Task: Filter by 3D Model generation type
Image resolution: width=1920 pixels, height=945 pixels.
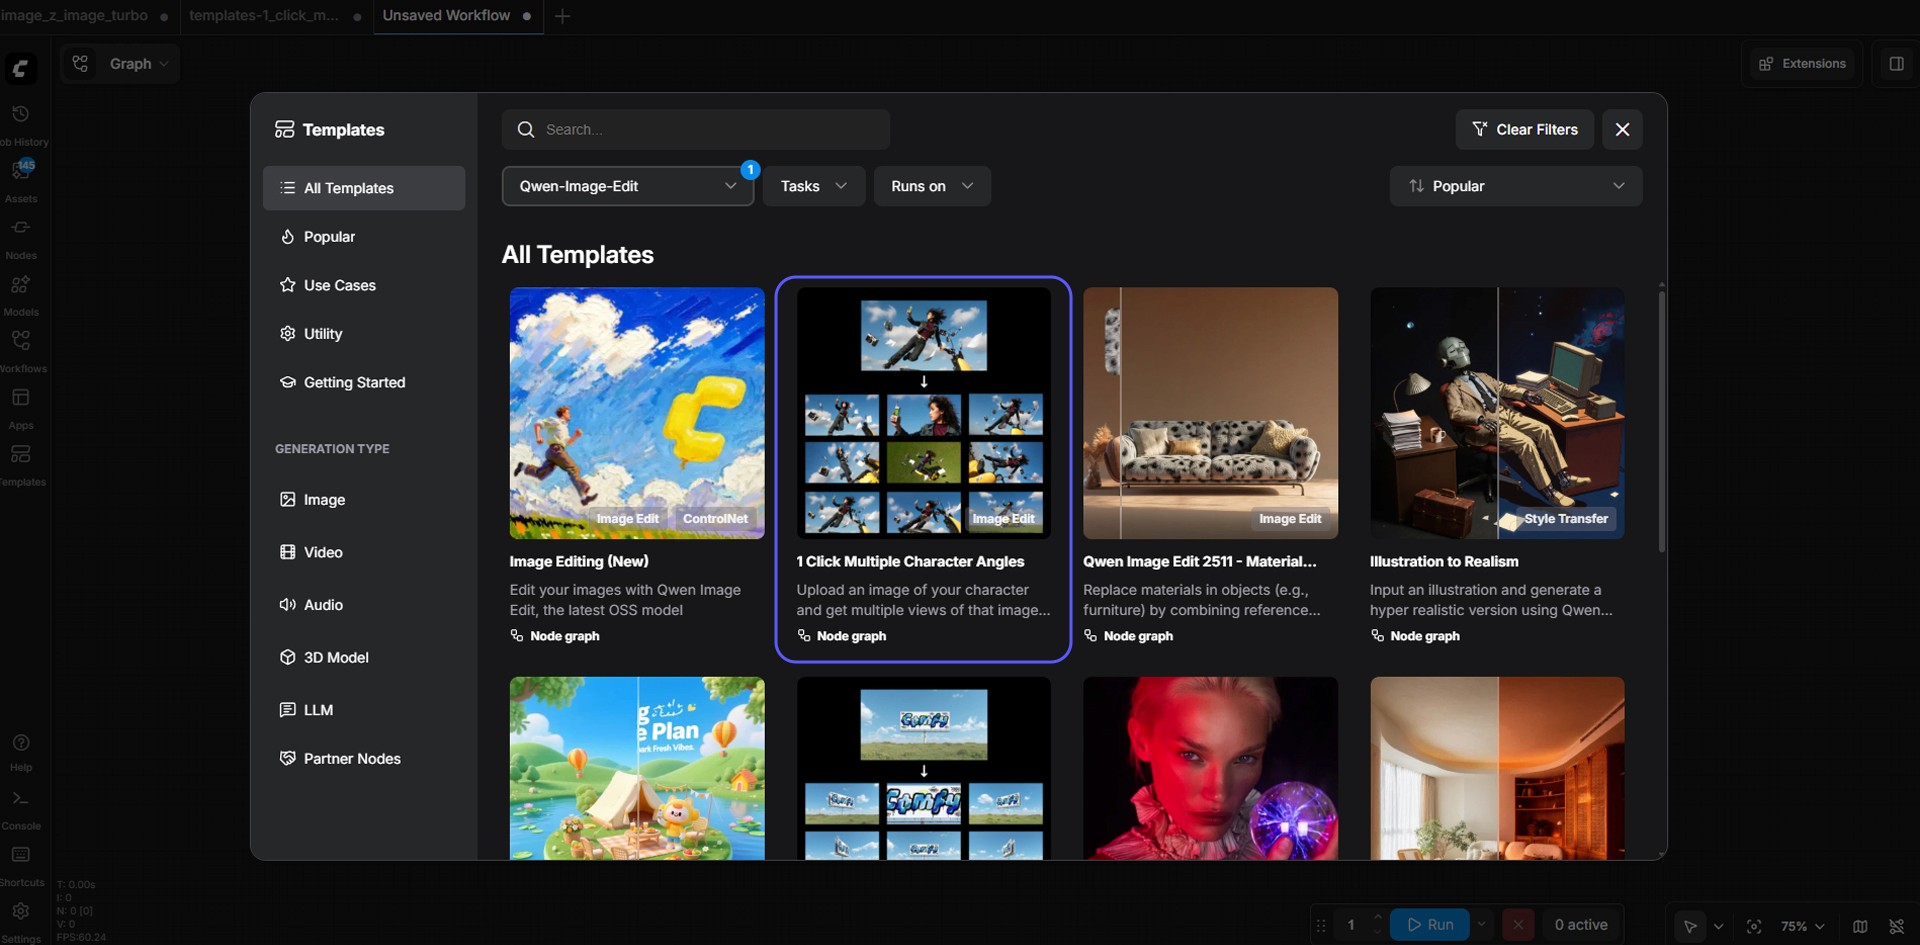Action: point(364,658)
